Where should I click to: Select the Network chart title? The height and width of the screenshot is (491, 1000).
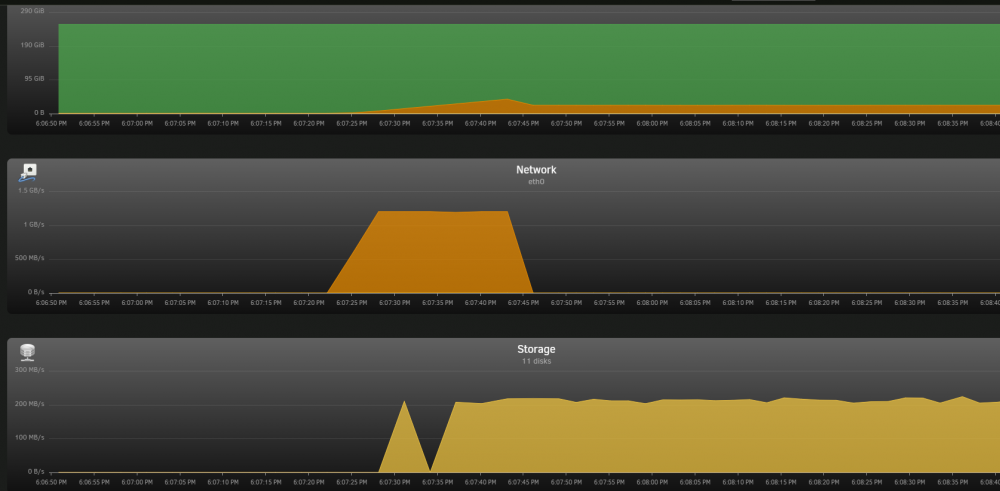tap(536, 170)
